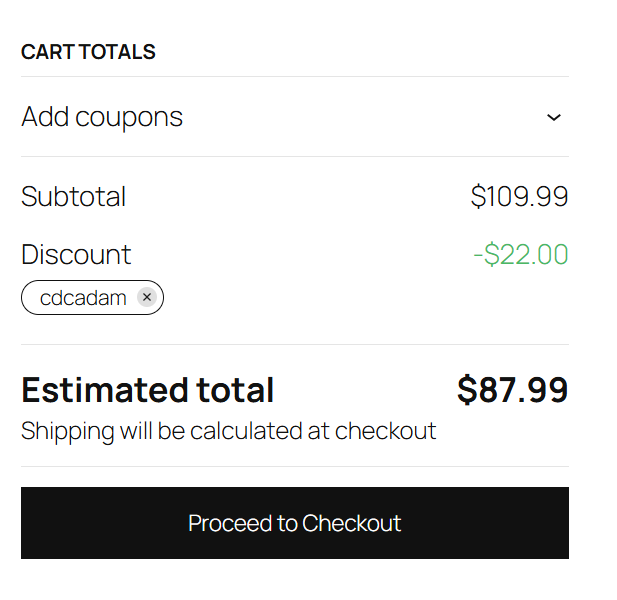This screenshot has width=617, height=600.
Task: Click the dollar sign of $87.99
Action: (466, 389)
